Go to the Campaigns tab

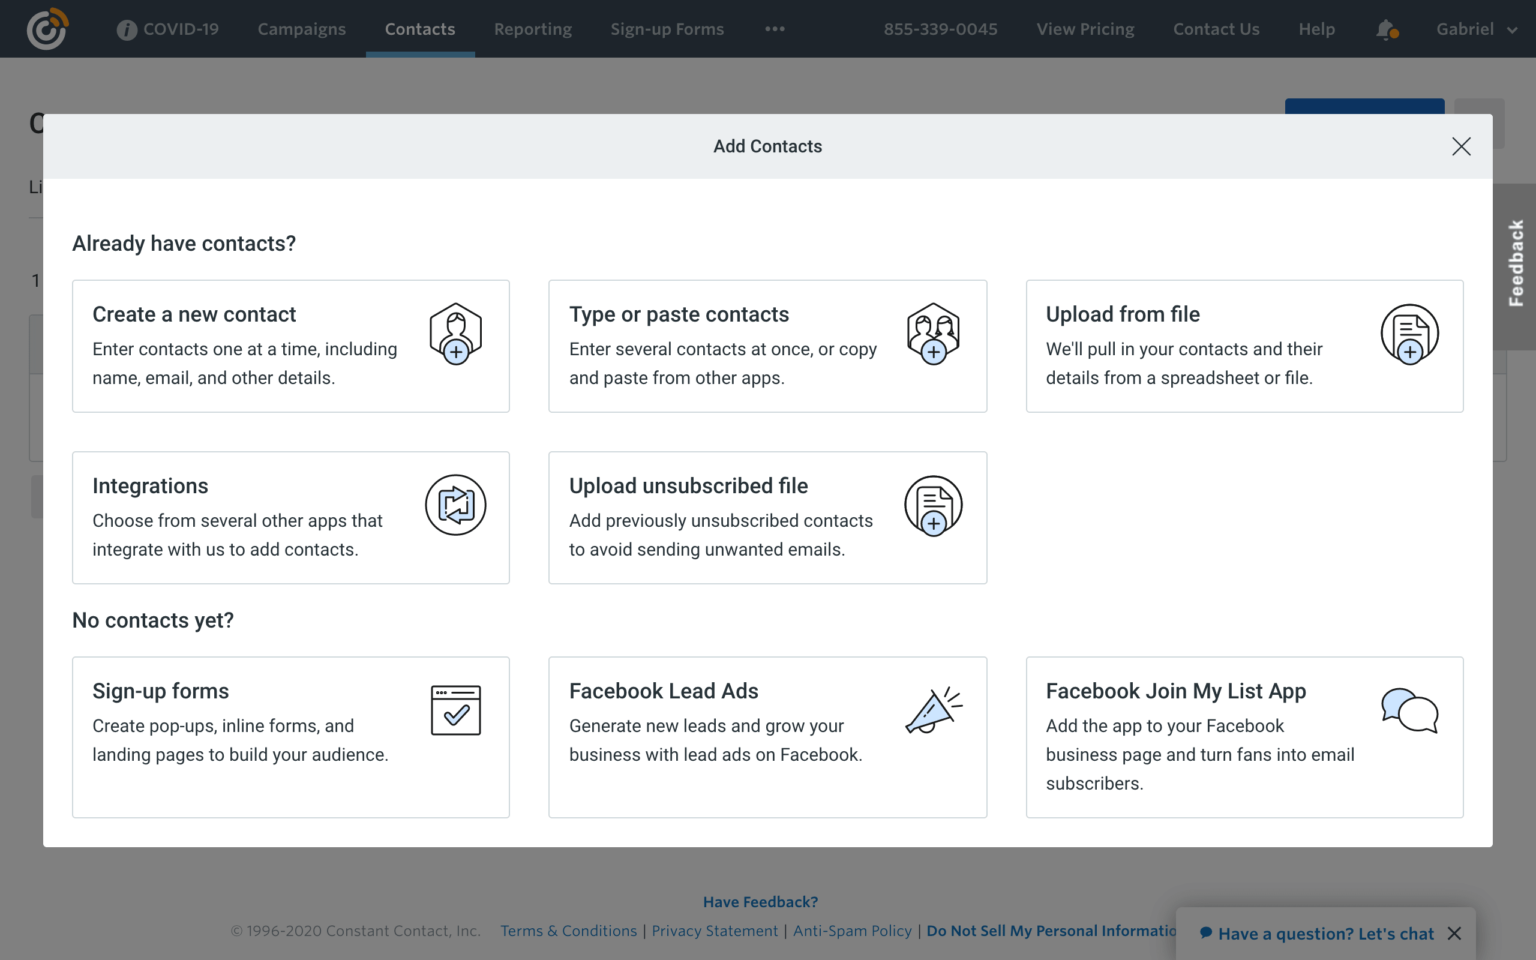click(301, 29)
